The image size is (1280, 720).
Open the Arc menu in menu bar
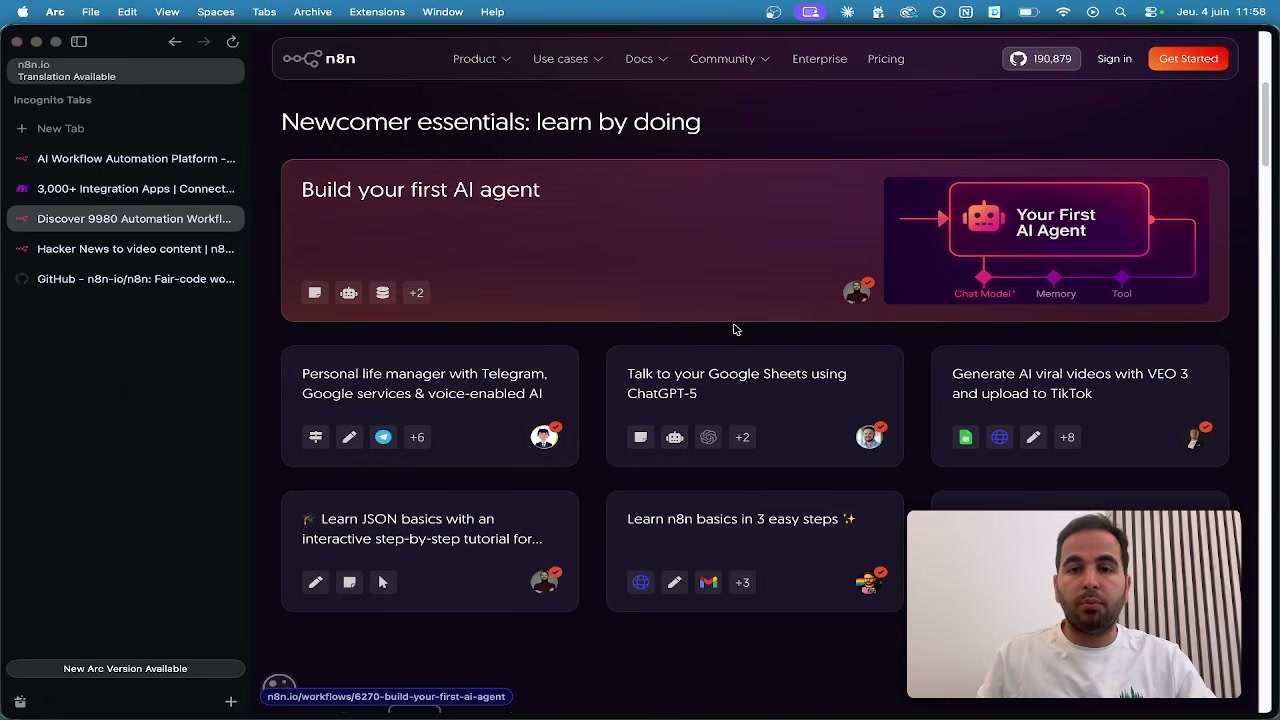(x=55, y=12)
